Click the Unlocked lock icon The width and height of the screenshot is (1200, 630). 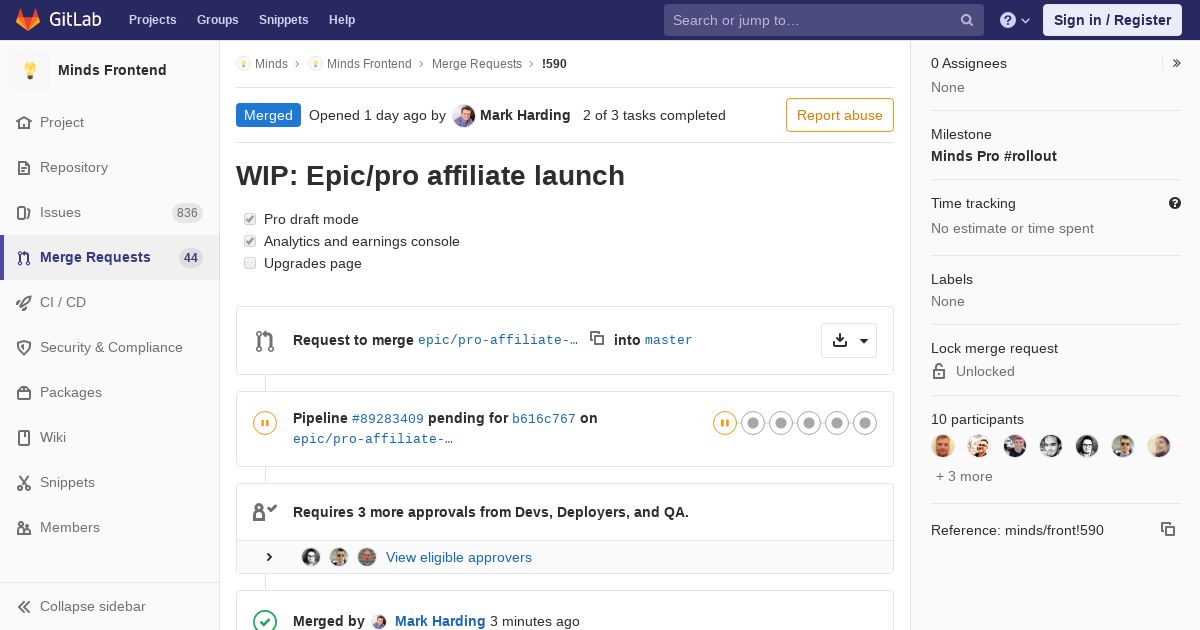(939, 371)
